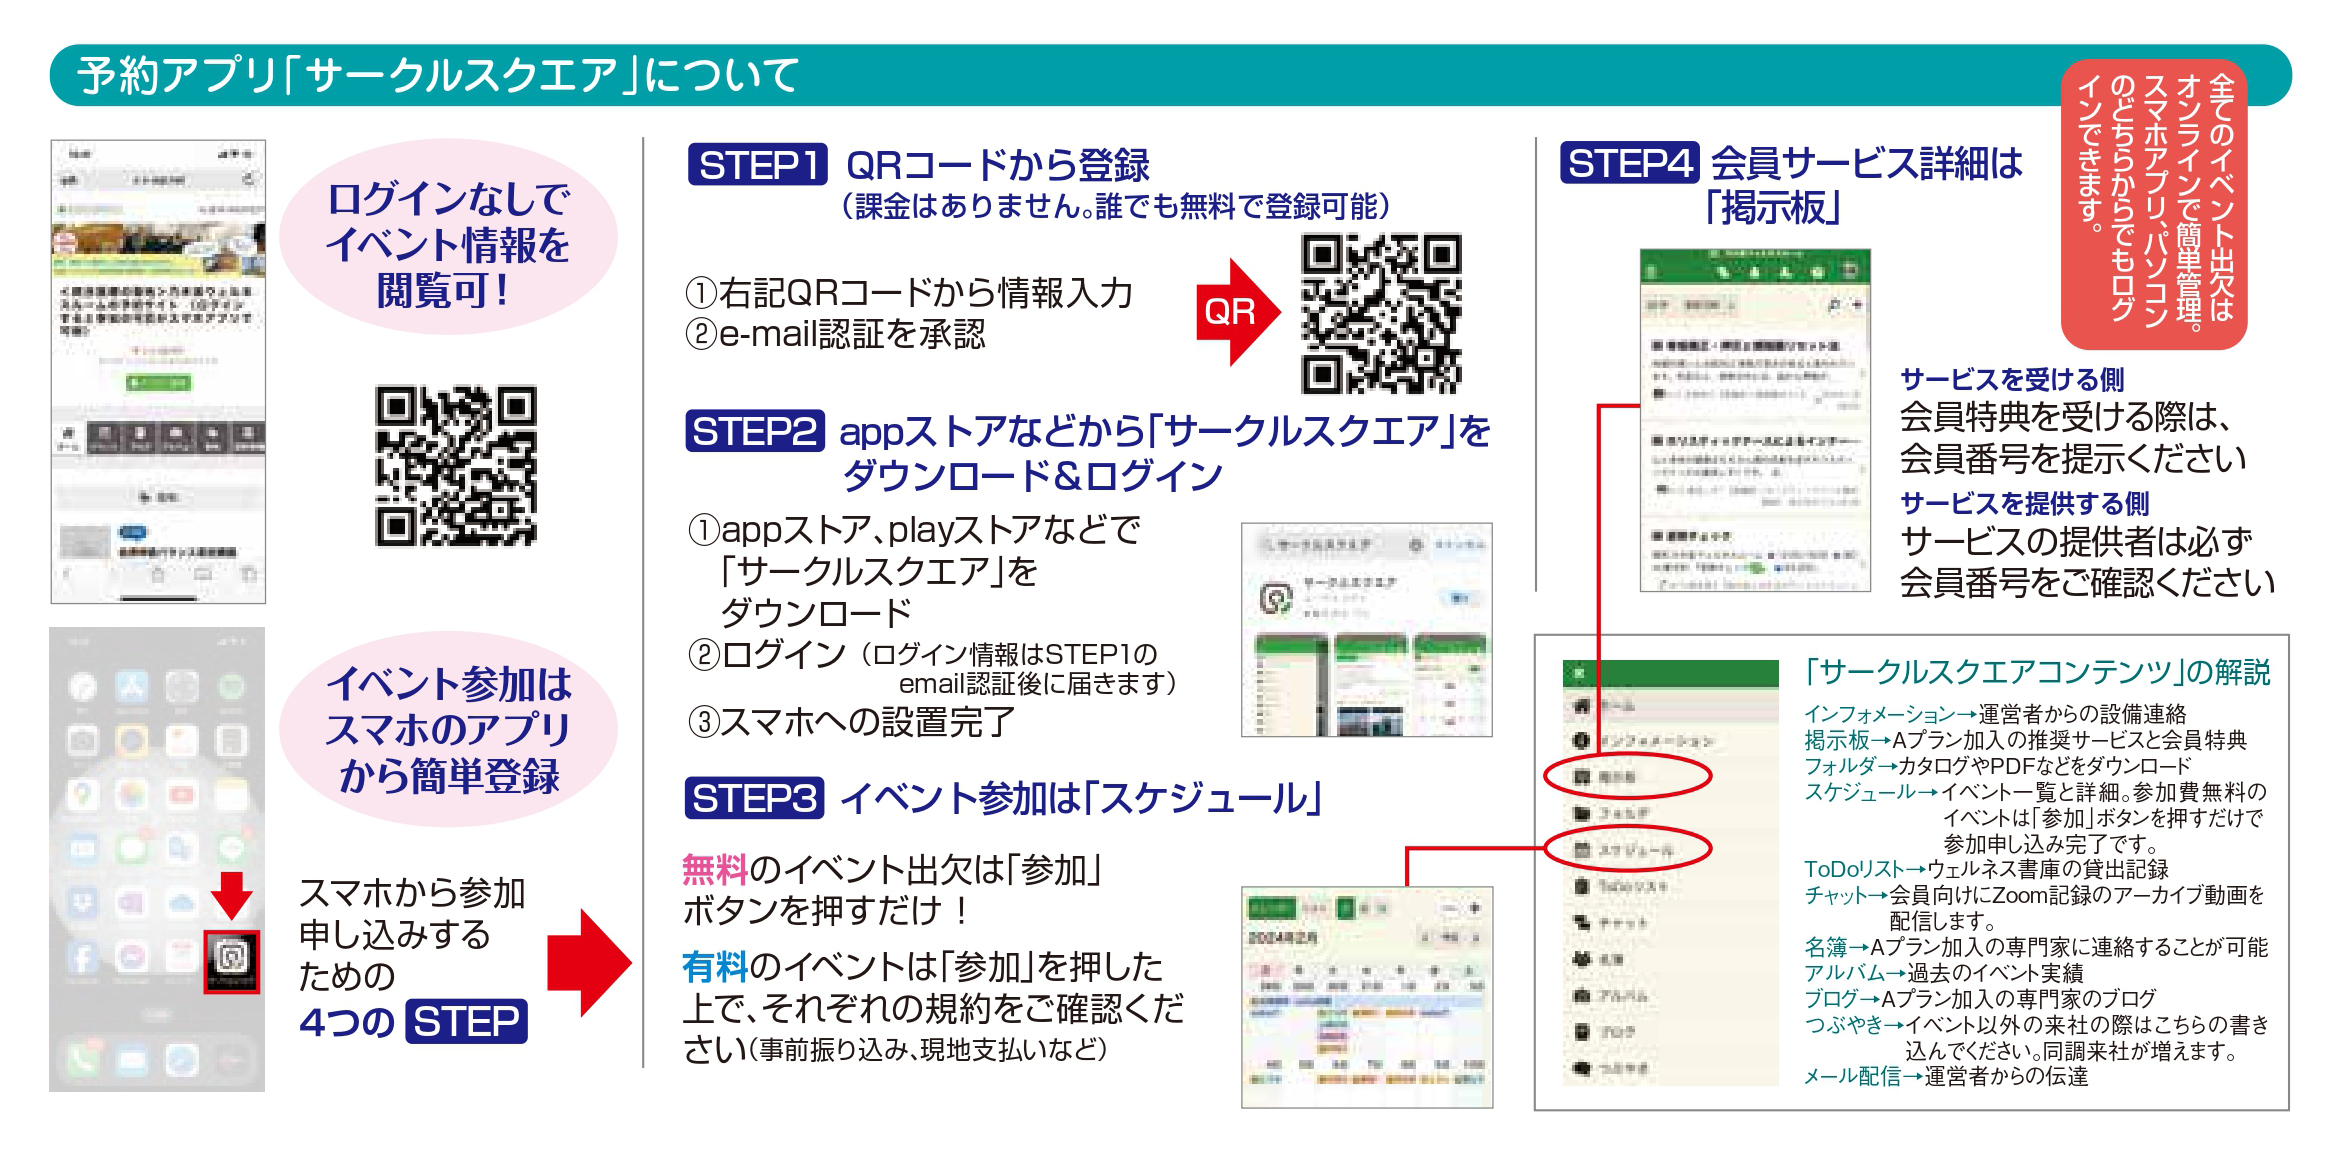Click the STEP2 badge

click(755, 431)
